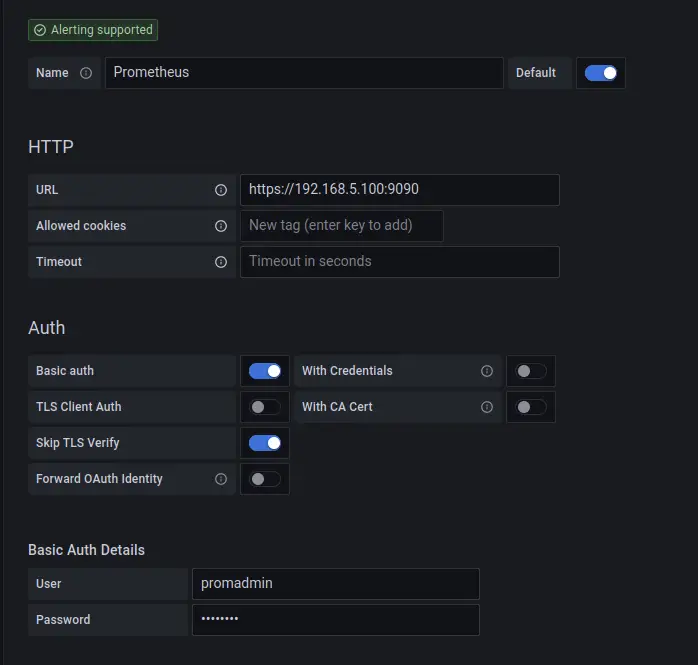Click the info icon next to Name
Viewport: 698px width, 665px height.
tap(86, 73)
